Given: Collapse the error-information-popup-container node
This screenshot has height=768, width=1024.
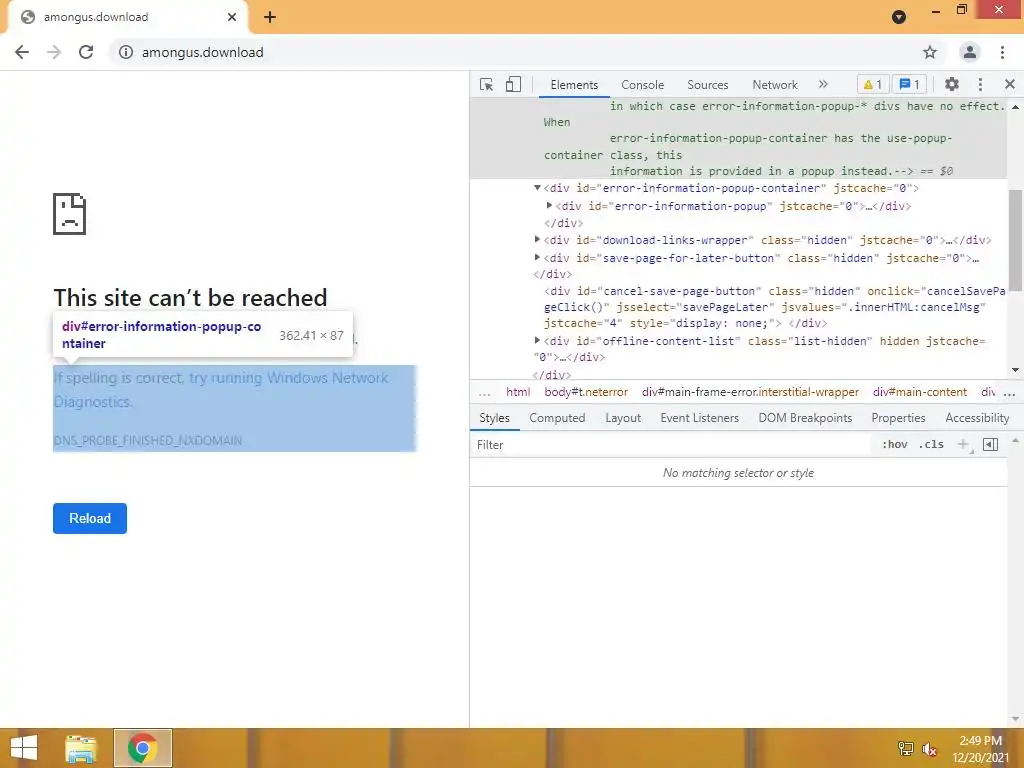Looking at the screenshot, I should point(537,187).
